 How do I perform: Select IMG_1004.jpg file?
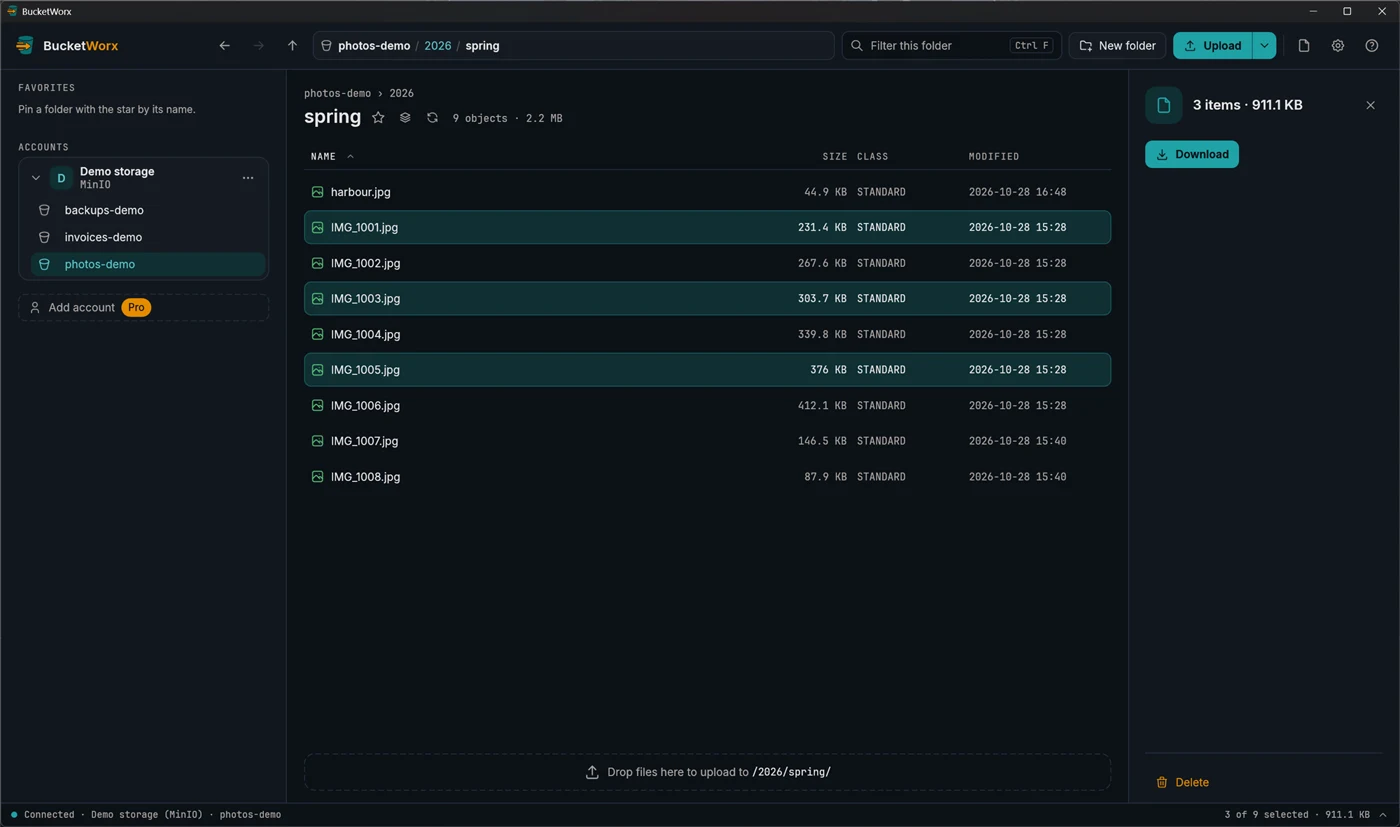707,334
